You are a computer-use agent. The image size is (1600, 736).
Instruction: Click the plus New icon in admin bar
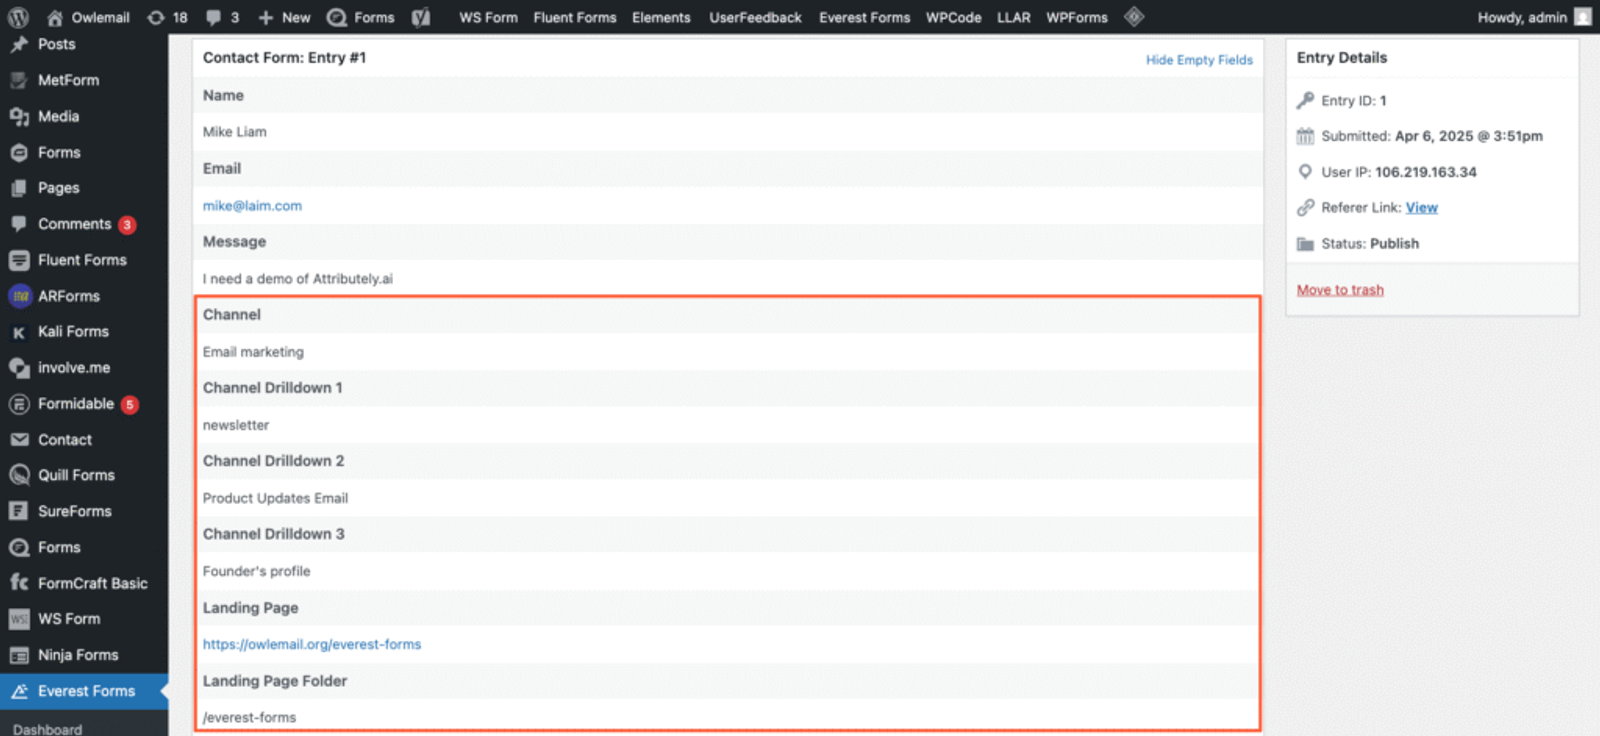point(265,18)
